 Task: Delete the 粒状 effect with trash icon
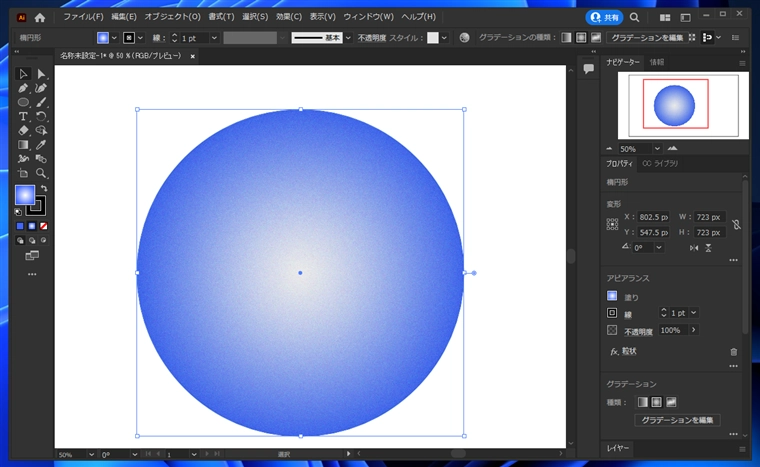[733, 352]
